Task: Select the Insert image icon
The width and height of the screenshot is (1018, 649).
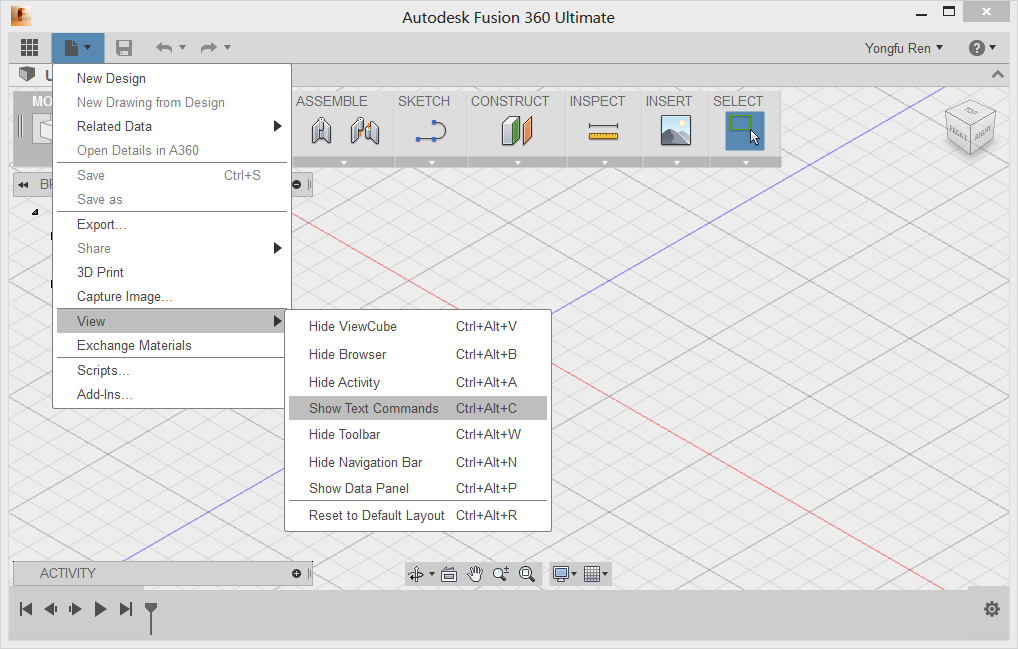Action: point(676,130)
